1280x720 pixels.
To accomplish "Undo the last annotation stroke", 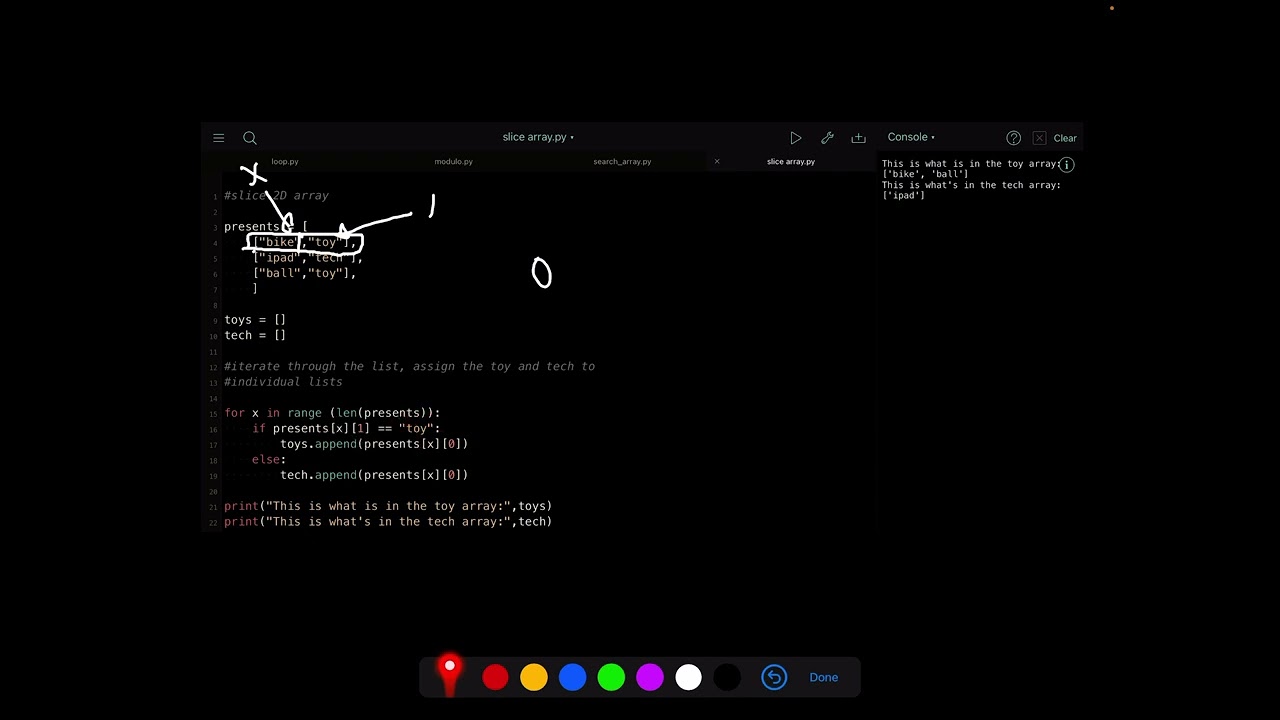I will click(774, 677).
